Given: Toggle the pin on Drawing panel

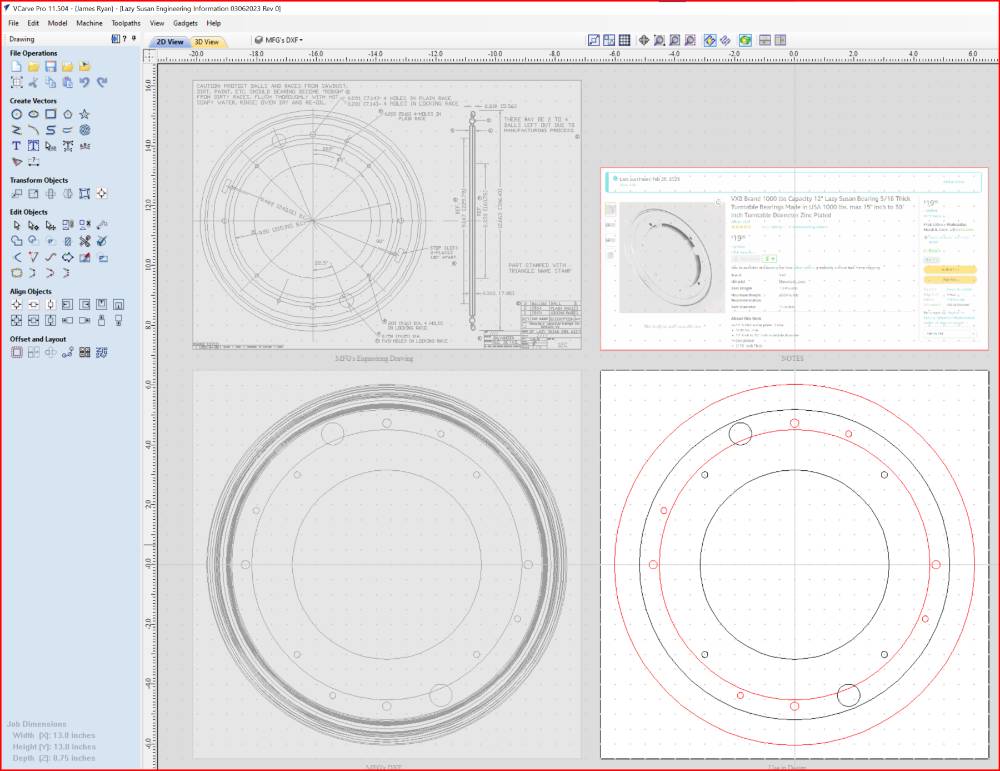Looking at the screenshot, I should click(x=134, y=39).
